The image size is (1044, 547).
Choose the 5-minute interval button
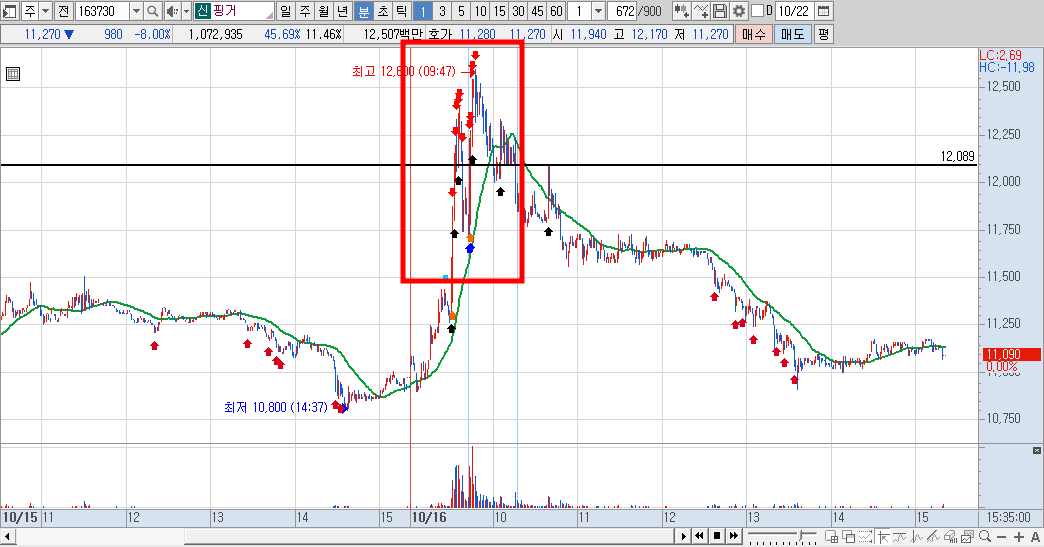tap(461, 11)
